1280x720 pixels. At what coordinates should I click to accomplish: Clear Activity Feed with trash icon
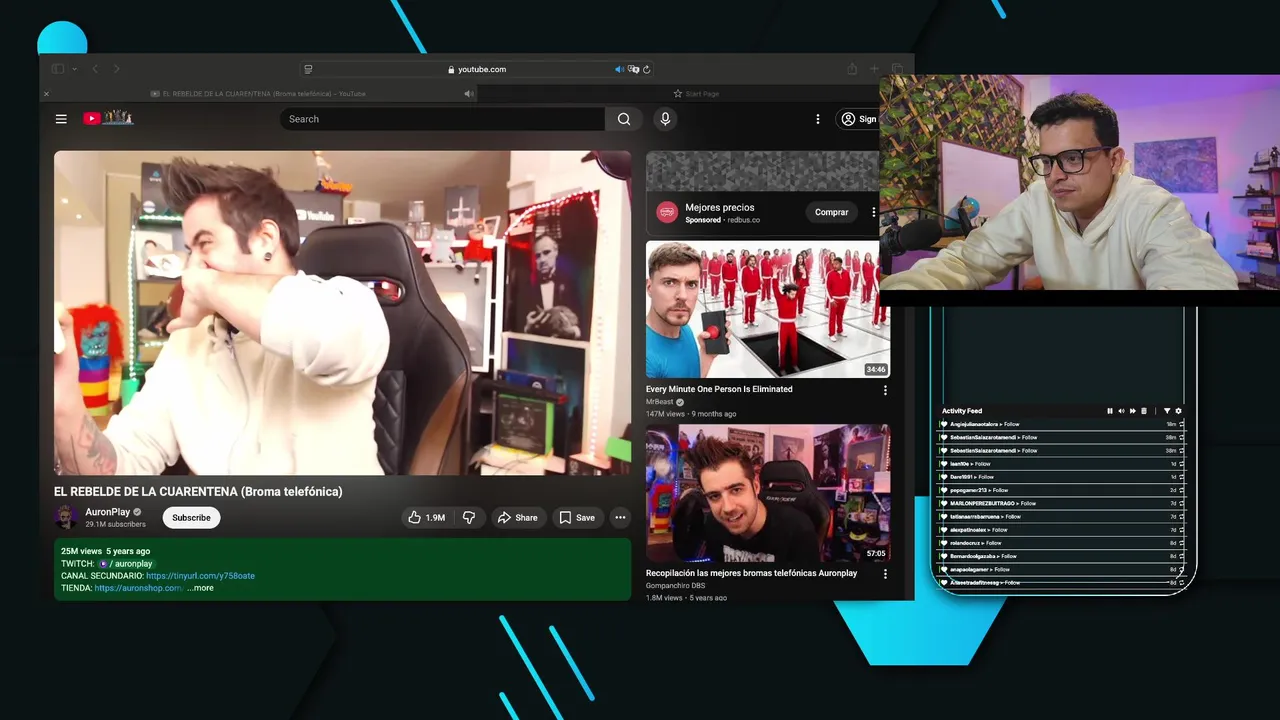tap(1143, 411)
